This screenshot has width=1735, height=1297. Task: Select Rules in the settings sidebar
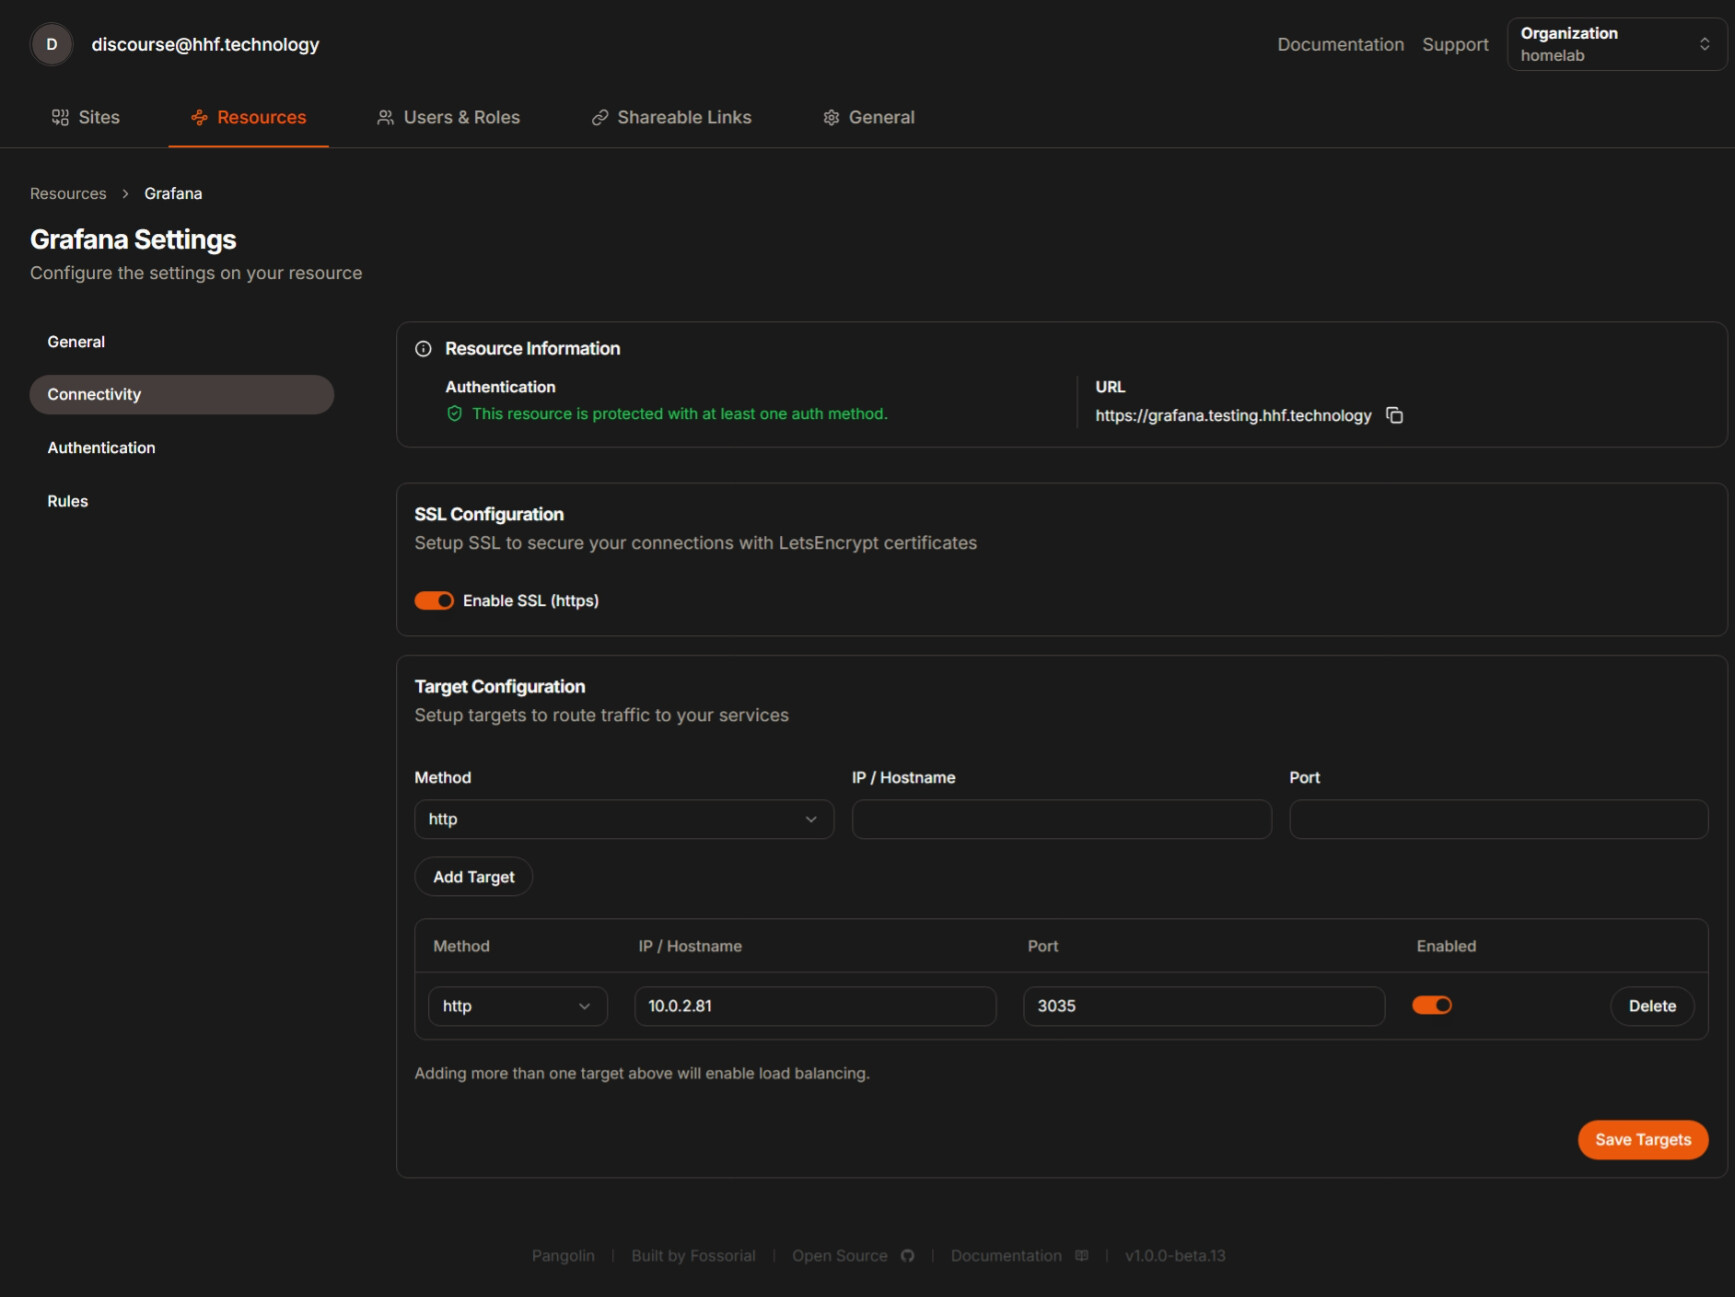[182, 501]
